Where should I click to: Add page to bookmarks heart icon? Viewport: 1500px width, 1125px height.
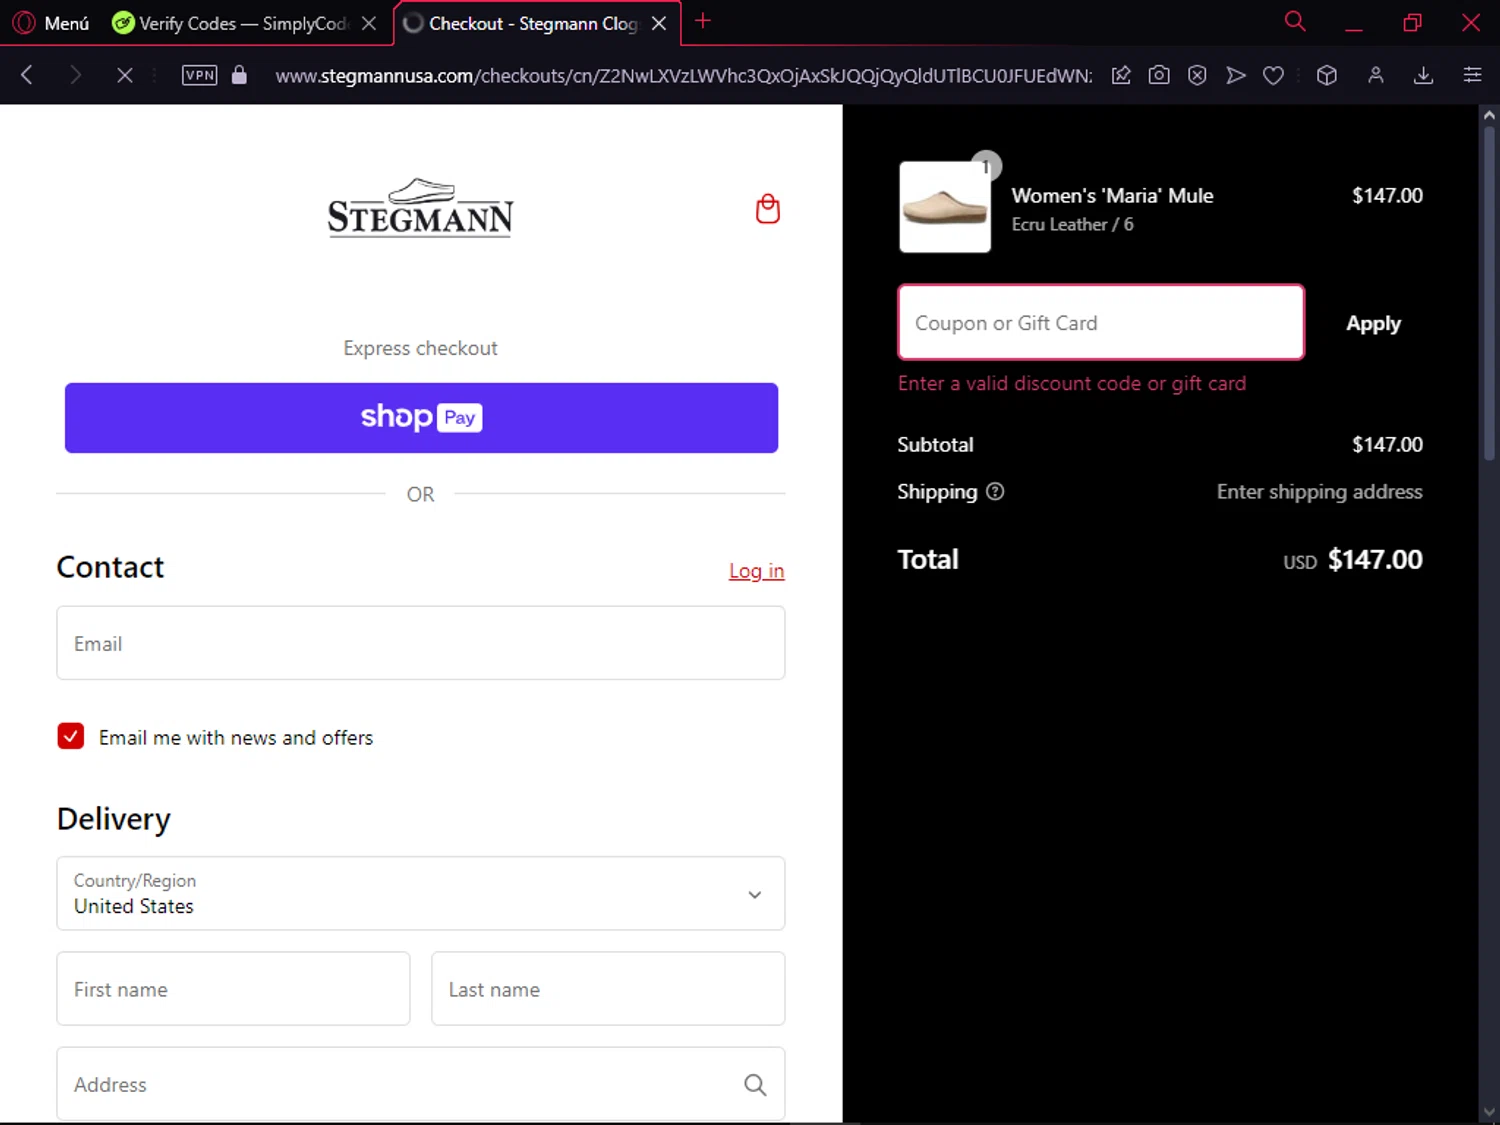[x=1273, y=75]
